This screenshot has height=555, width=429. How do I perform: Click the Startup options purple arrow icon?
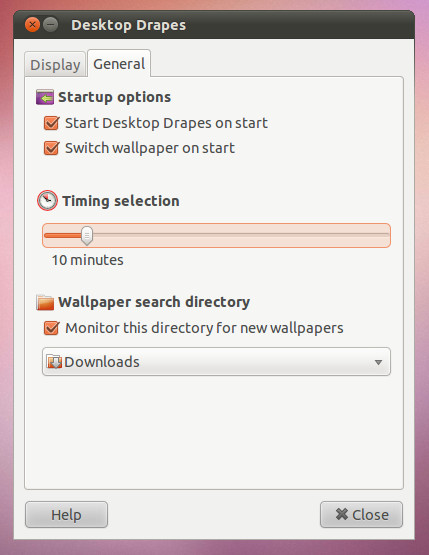point(45,97)
